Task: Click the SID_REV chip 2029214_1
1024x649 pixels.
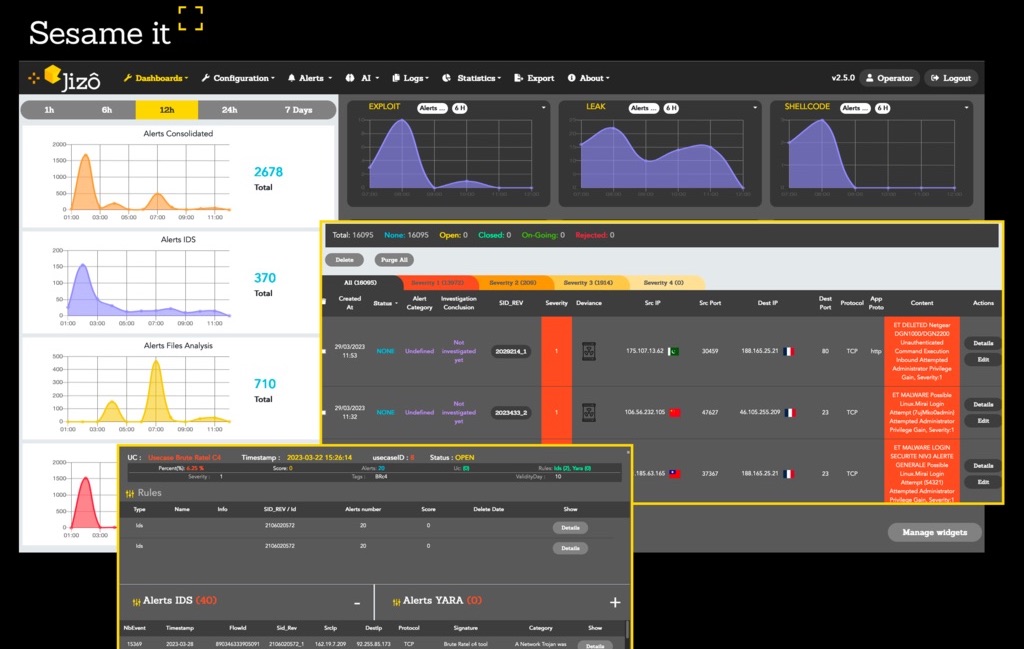Action: (x=513, y=351)
